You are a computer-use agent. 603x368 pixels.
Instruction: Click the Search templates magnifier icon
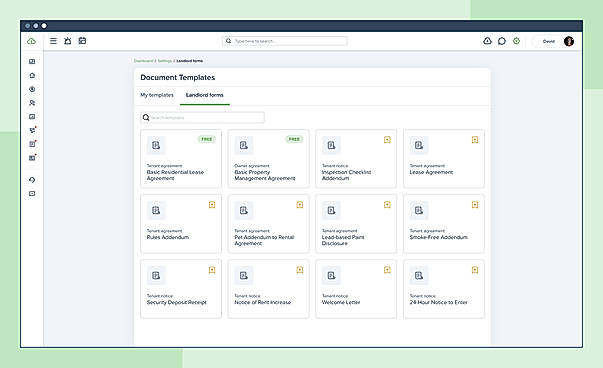tap(146, 117)
